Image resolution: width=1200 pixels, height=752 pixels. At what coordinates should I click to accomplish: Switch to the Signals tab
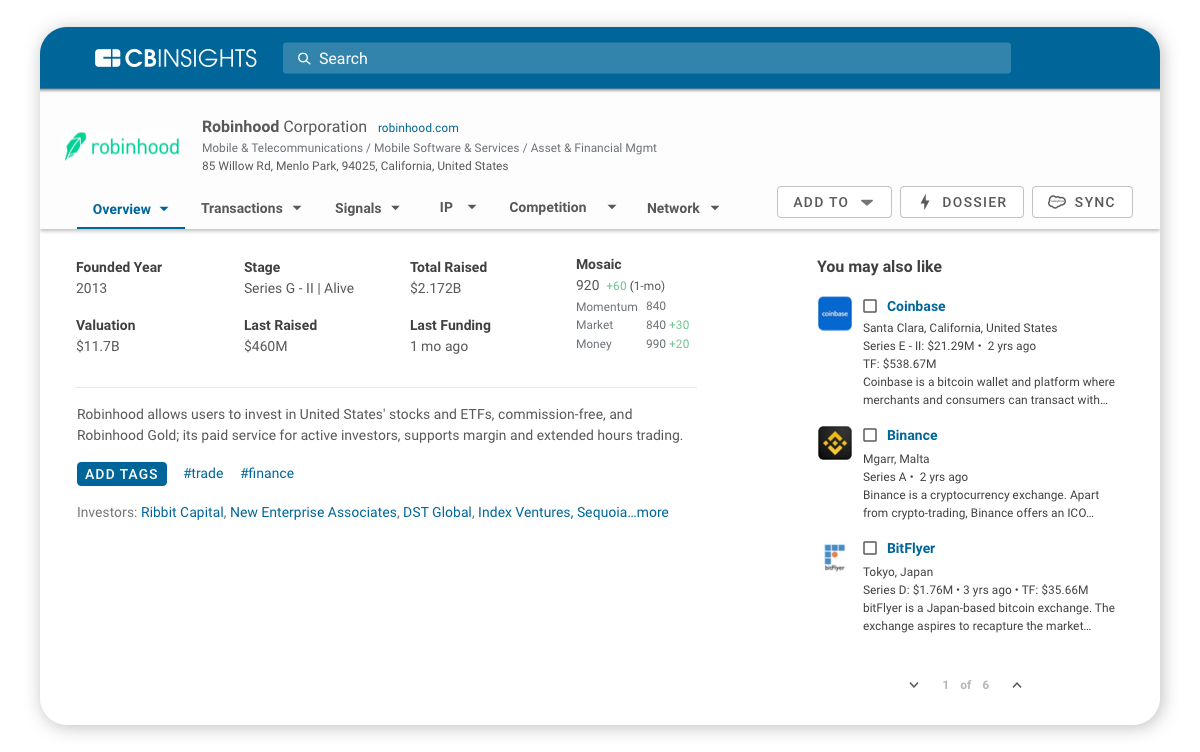(358, 208)
